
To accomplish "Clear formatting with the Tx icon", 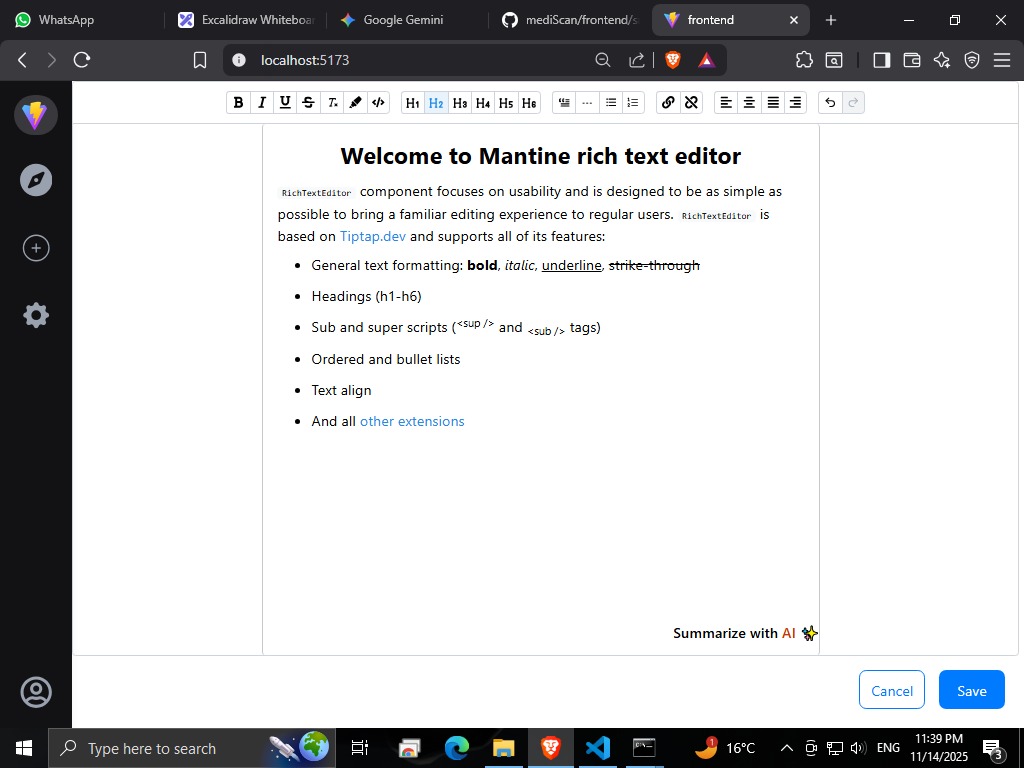I will coord(332,102).
